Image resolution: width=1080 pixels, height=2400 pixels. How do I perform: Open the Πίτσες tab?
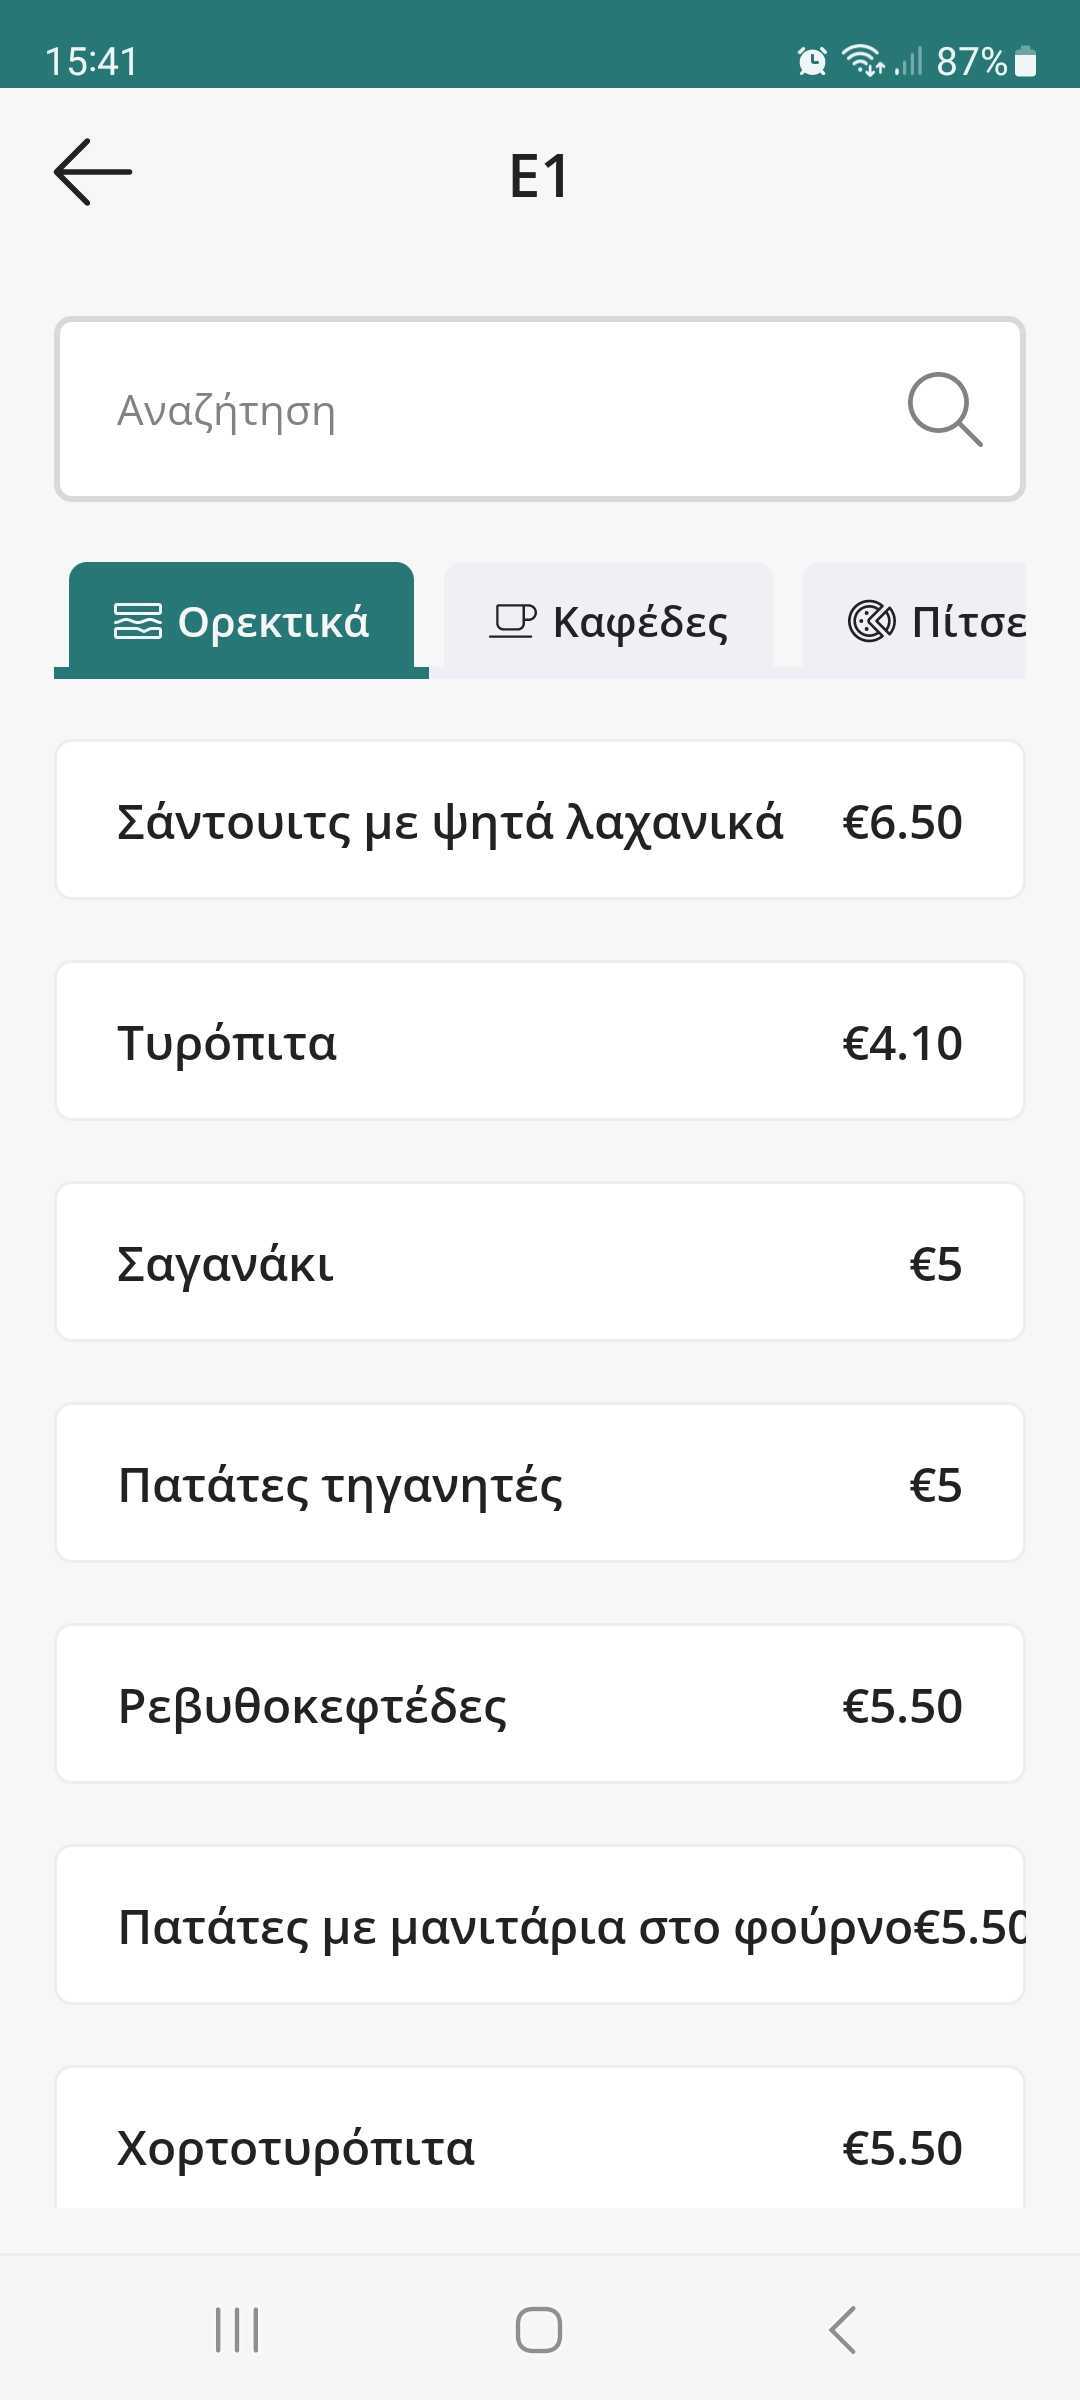(935, 621)
